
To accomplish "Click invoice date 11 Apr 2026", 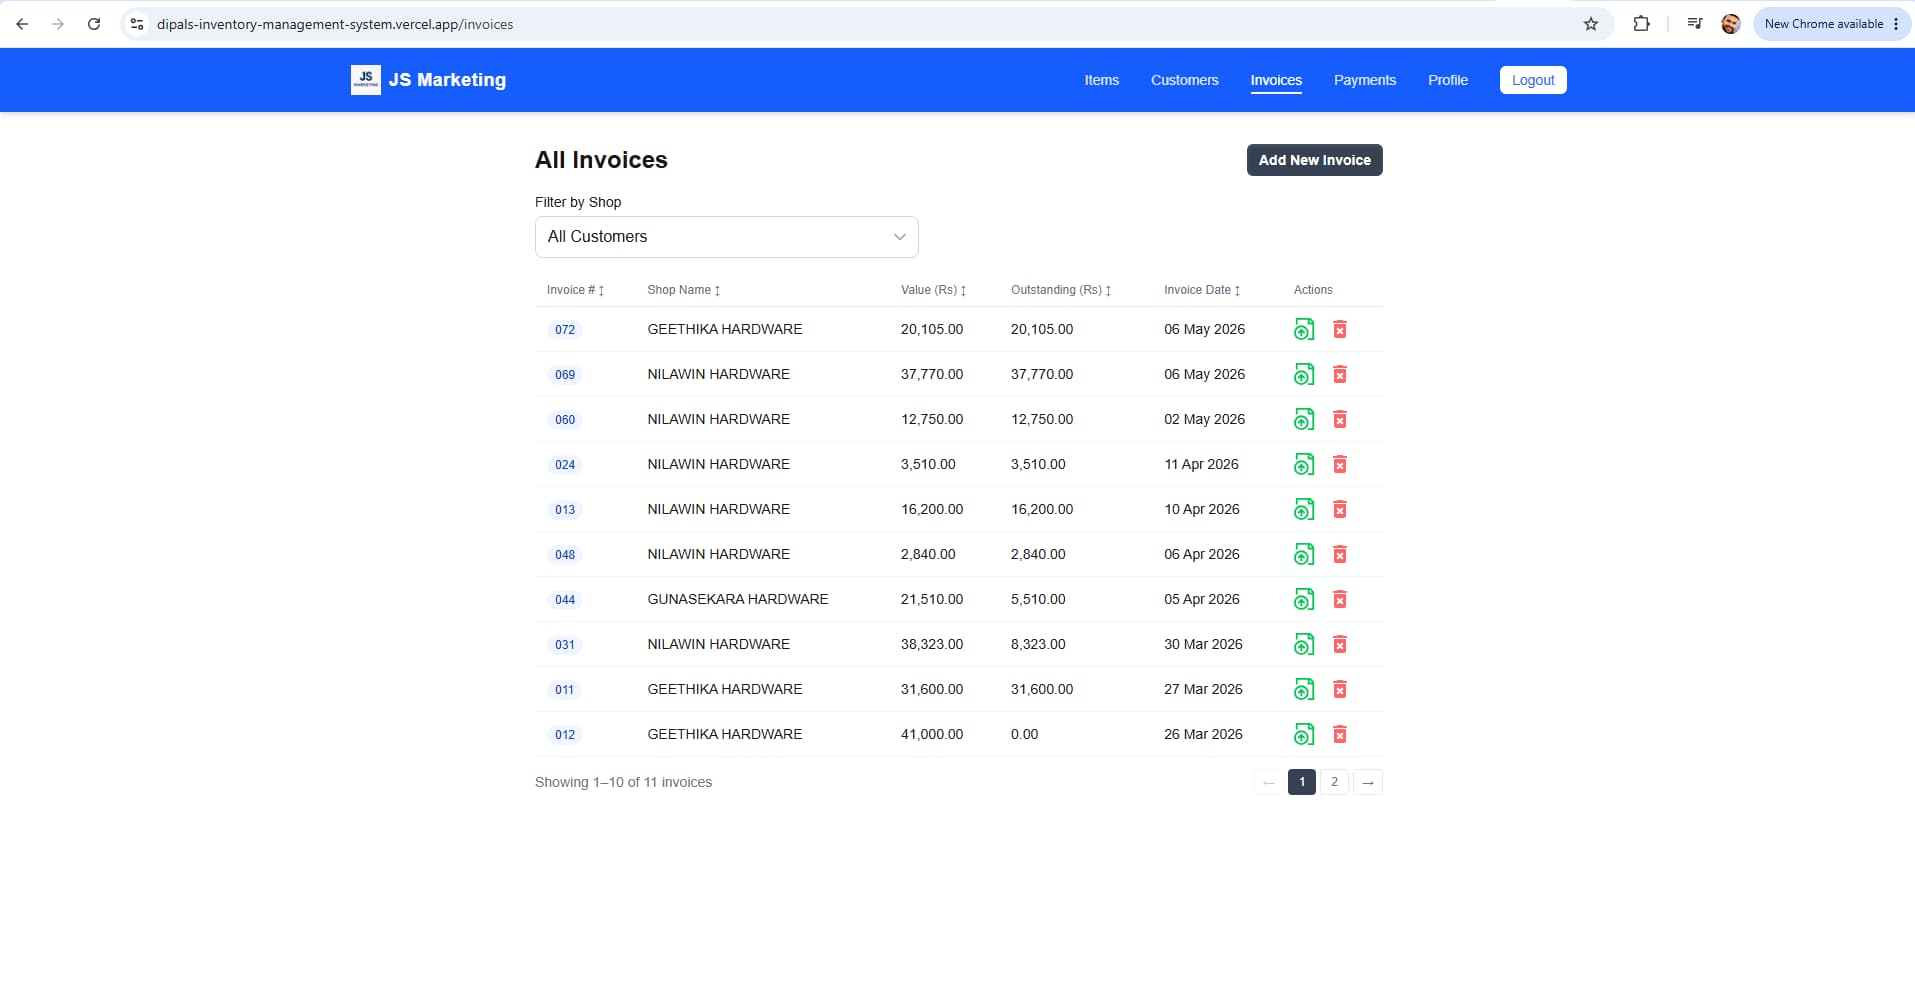I will click(x=1201, y=464).
